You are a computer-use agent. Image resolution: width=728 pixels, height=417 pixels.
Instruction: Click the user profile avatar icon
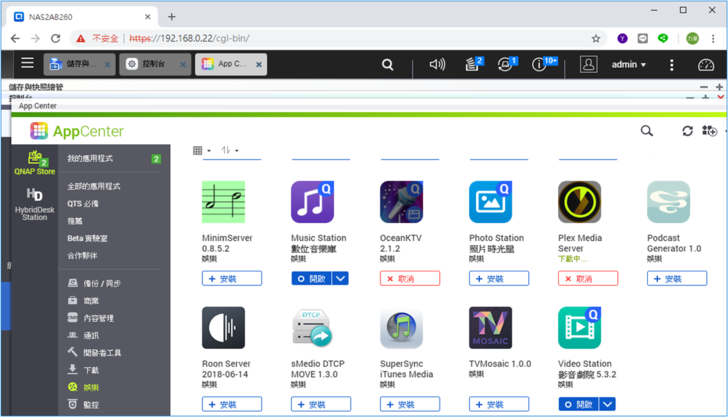tap(588, 64)
